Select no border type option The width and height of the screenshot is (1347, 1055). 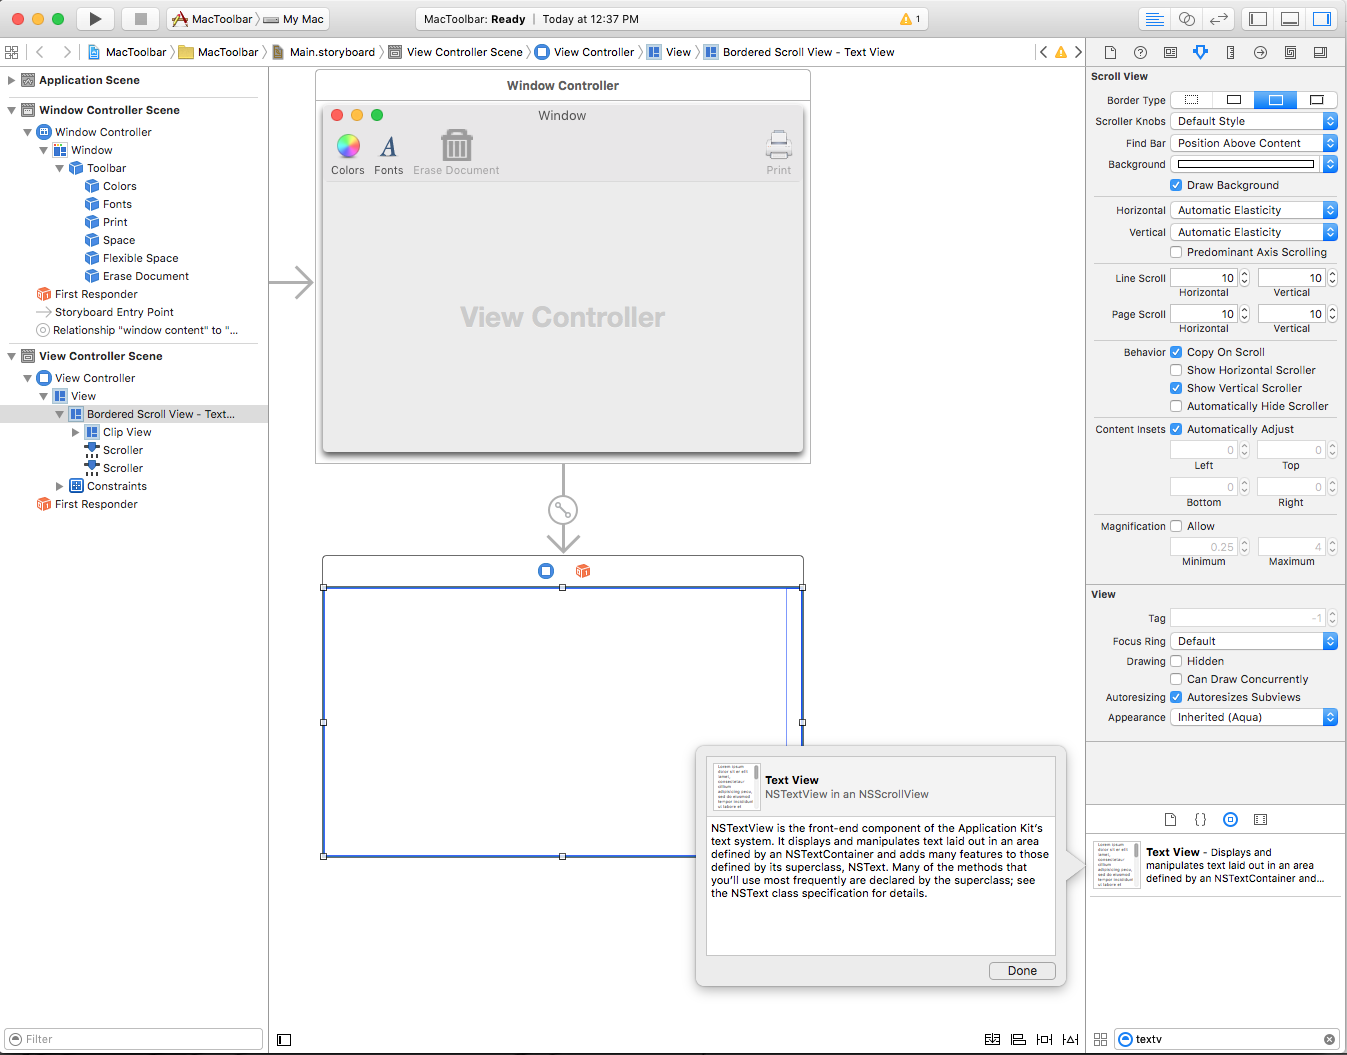(1191, 100)
